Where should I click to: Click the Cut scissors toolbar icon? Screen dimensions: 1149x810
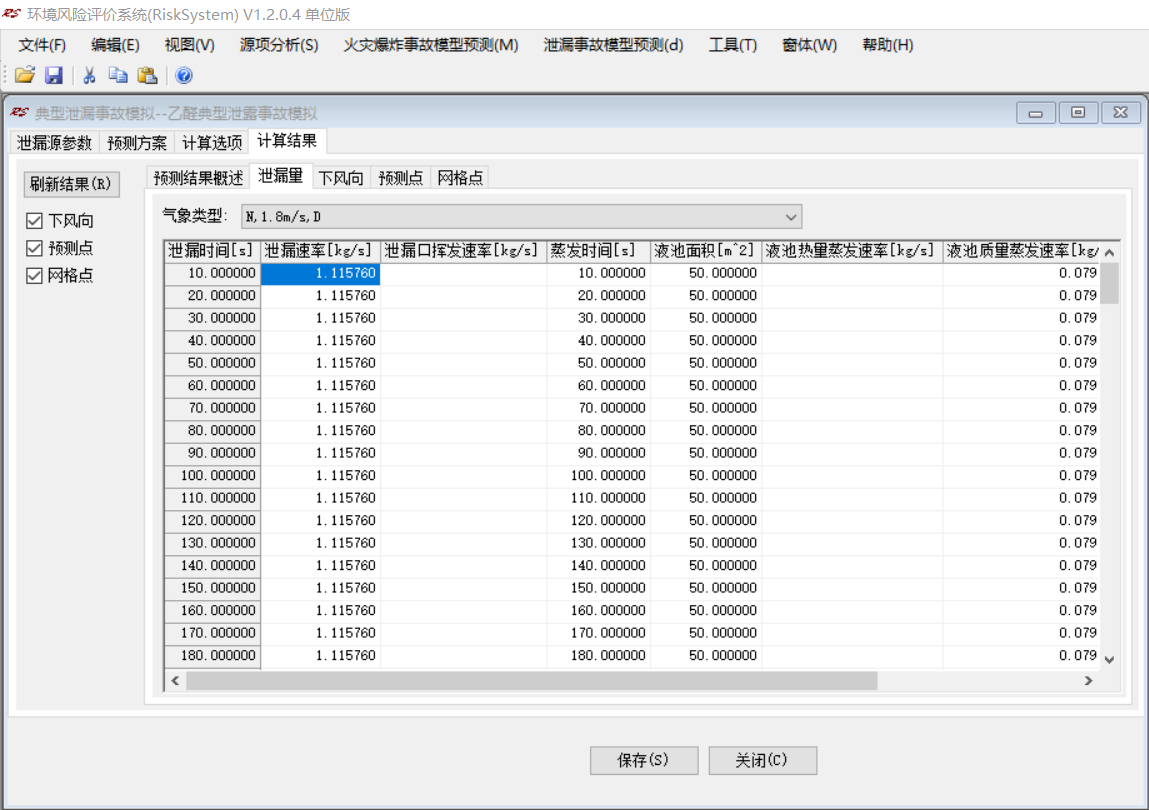89,75
